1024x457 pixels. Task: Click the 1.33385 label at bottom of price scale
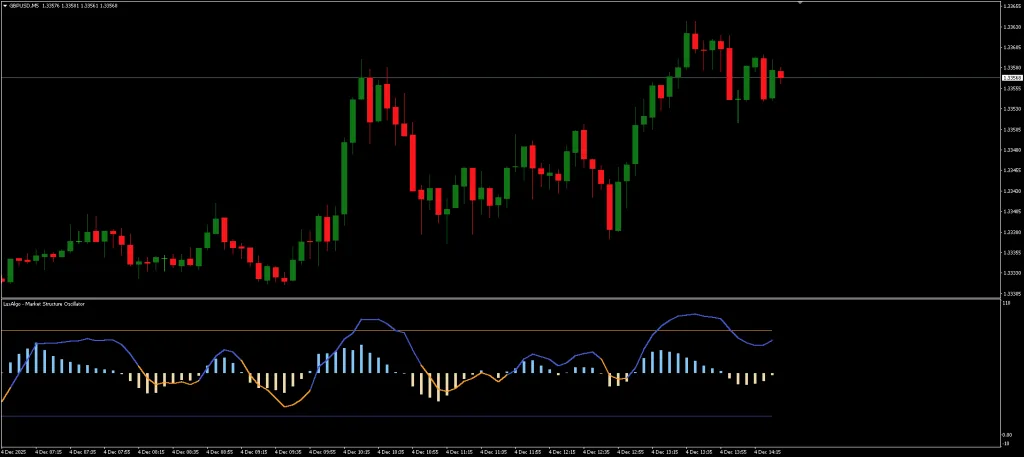click(1010, 292)
